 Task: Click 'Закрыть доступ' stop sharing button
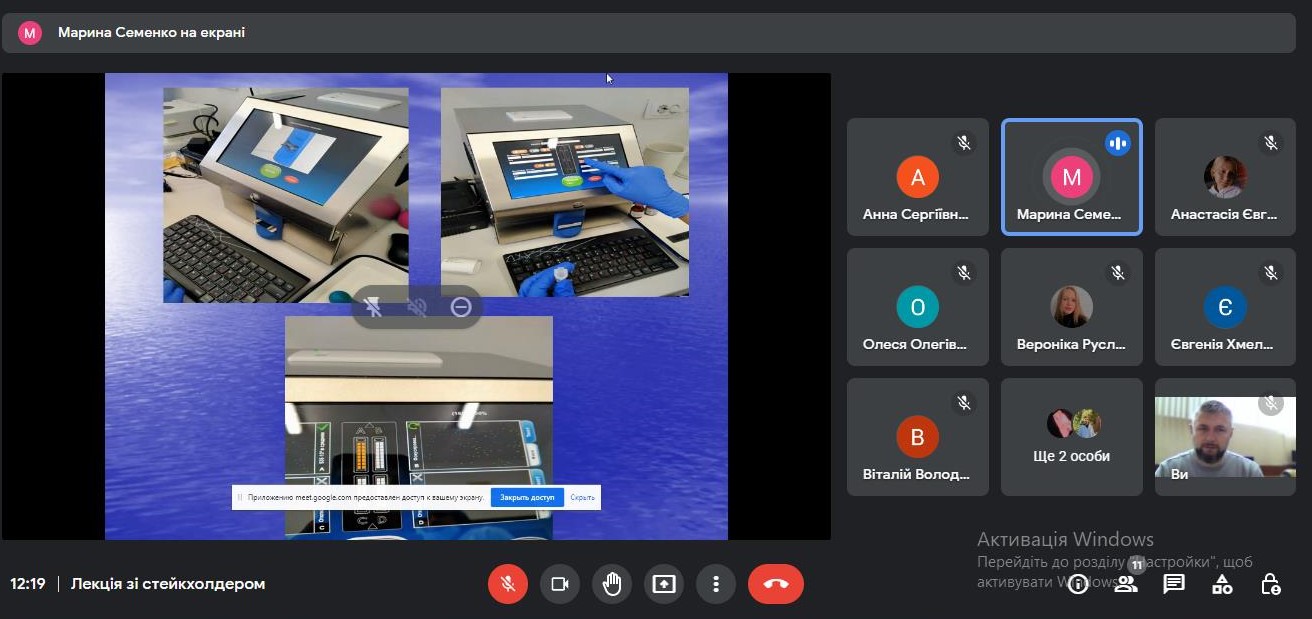pyautogui.click(x=527, y=497)
